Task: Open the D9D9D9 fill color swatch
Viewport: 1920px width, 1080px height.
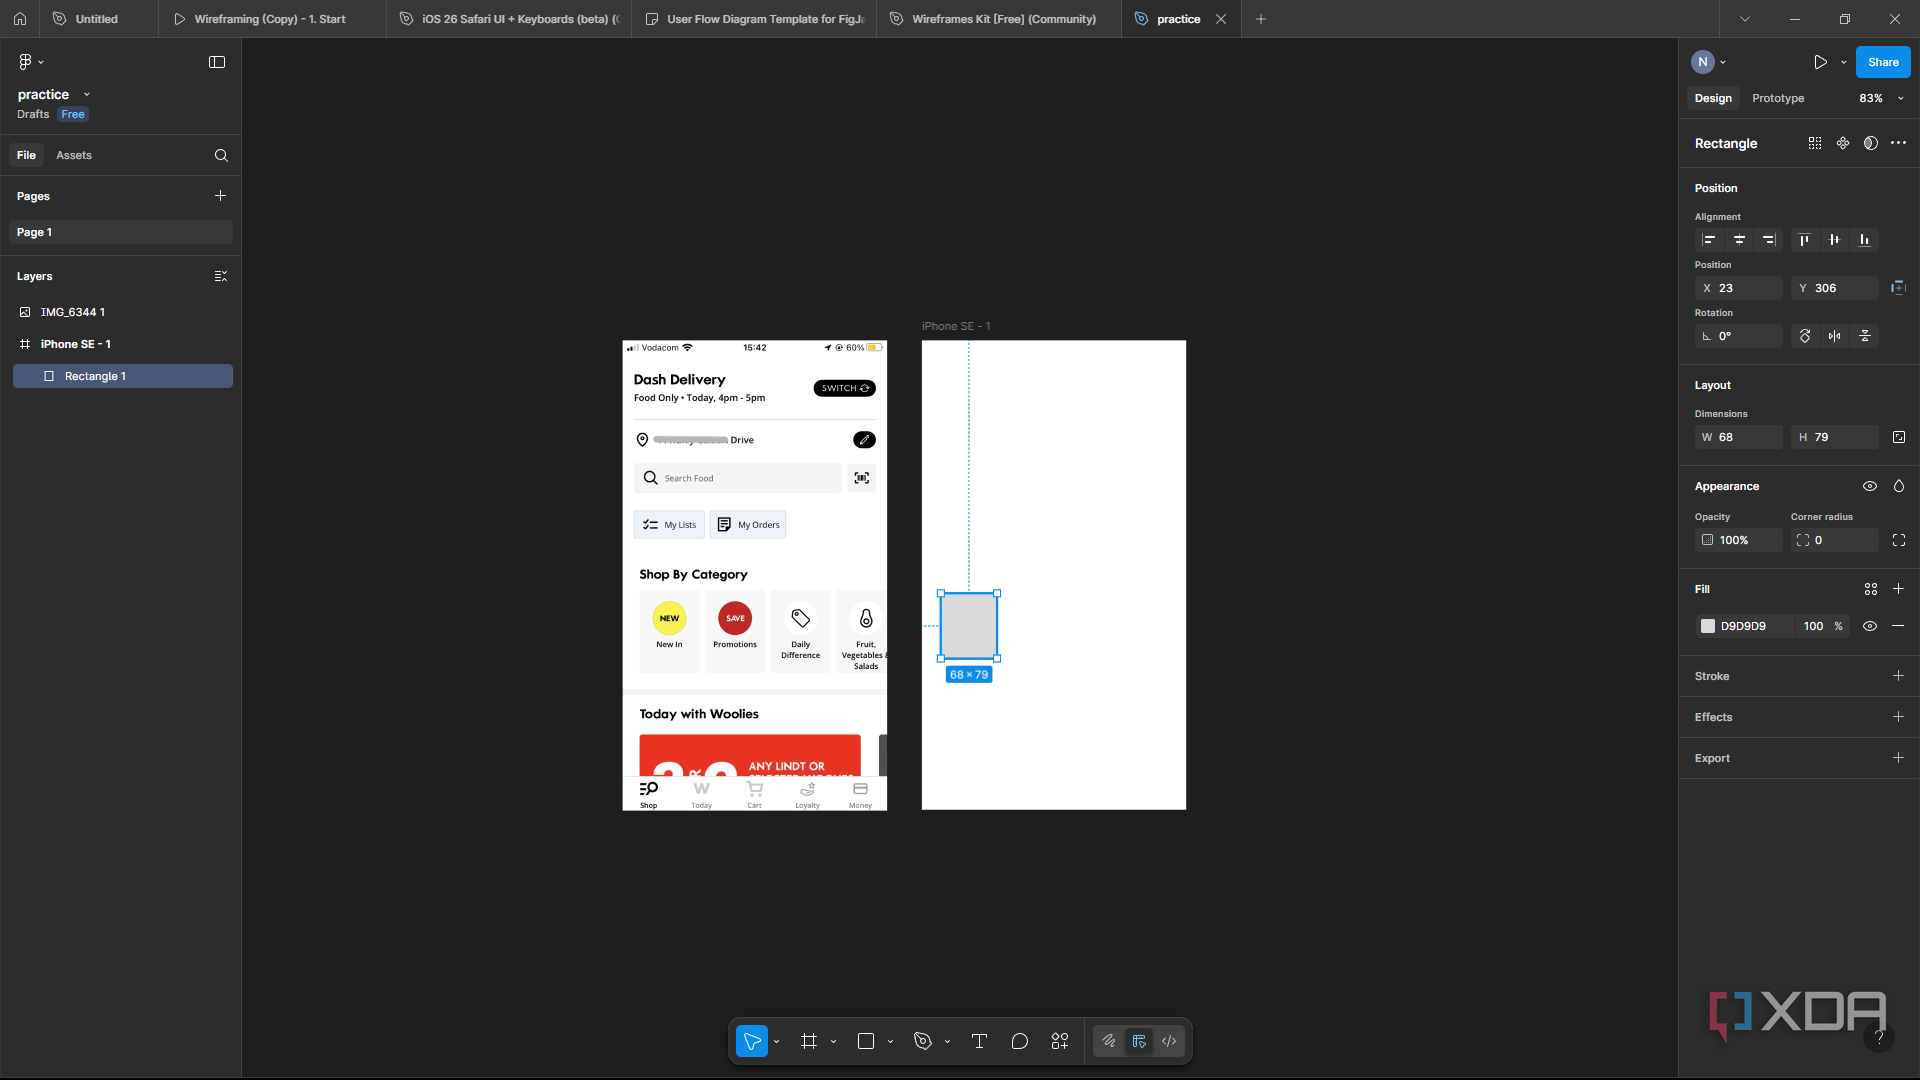Action: pyautogui.click(x=1708, y=626)
